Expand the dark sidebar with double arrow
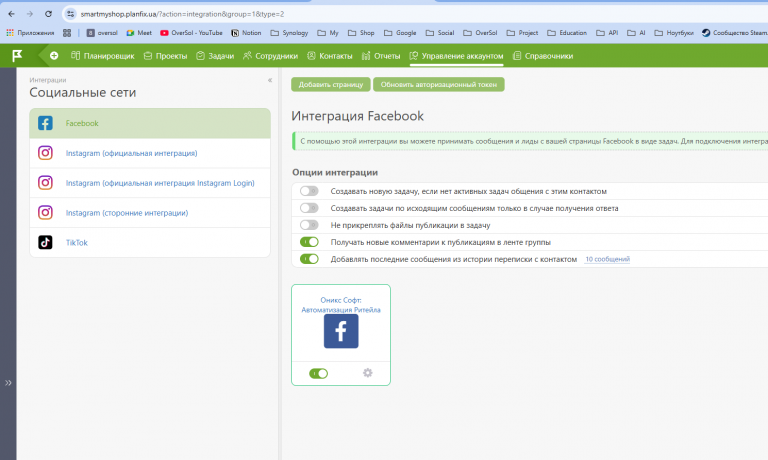768x460 pixels. click(8, 383)
